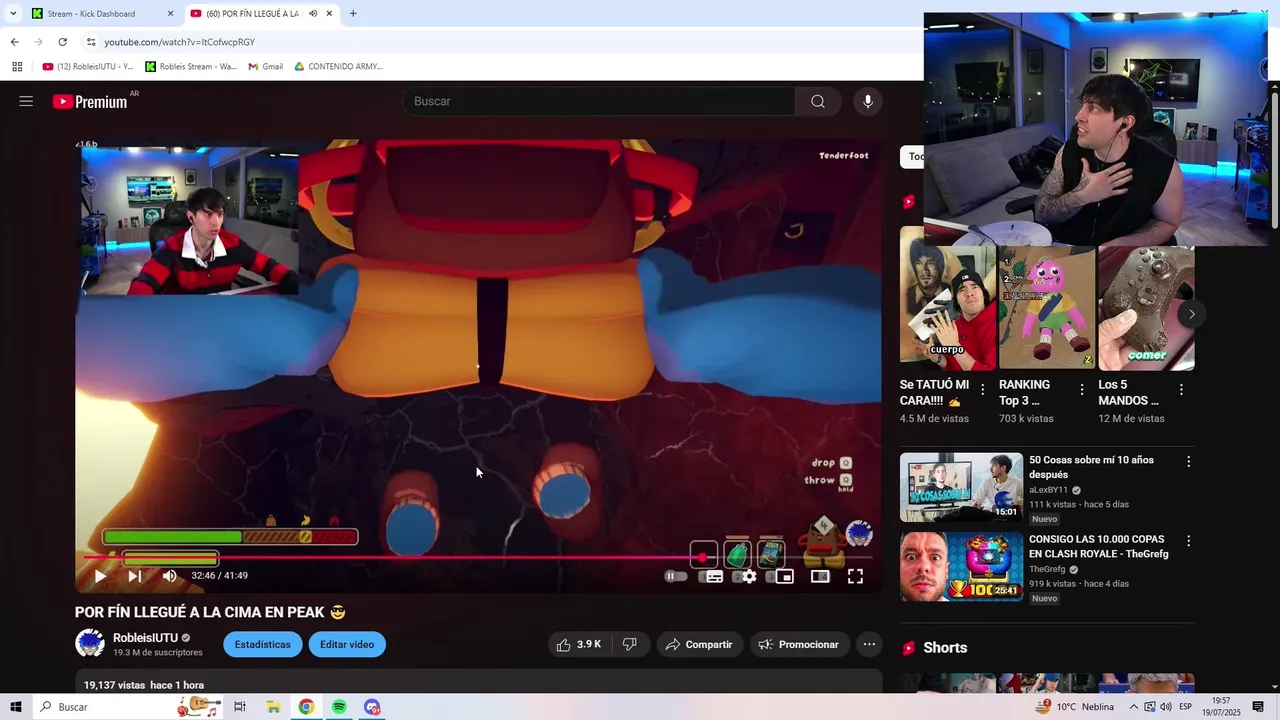Click the progress bar scrubber handle
The width and height of the screenshot is (1280, 720).
(x=702, y=557)
